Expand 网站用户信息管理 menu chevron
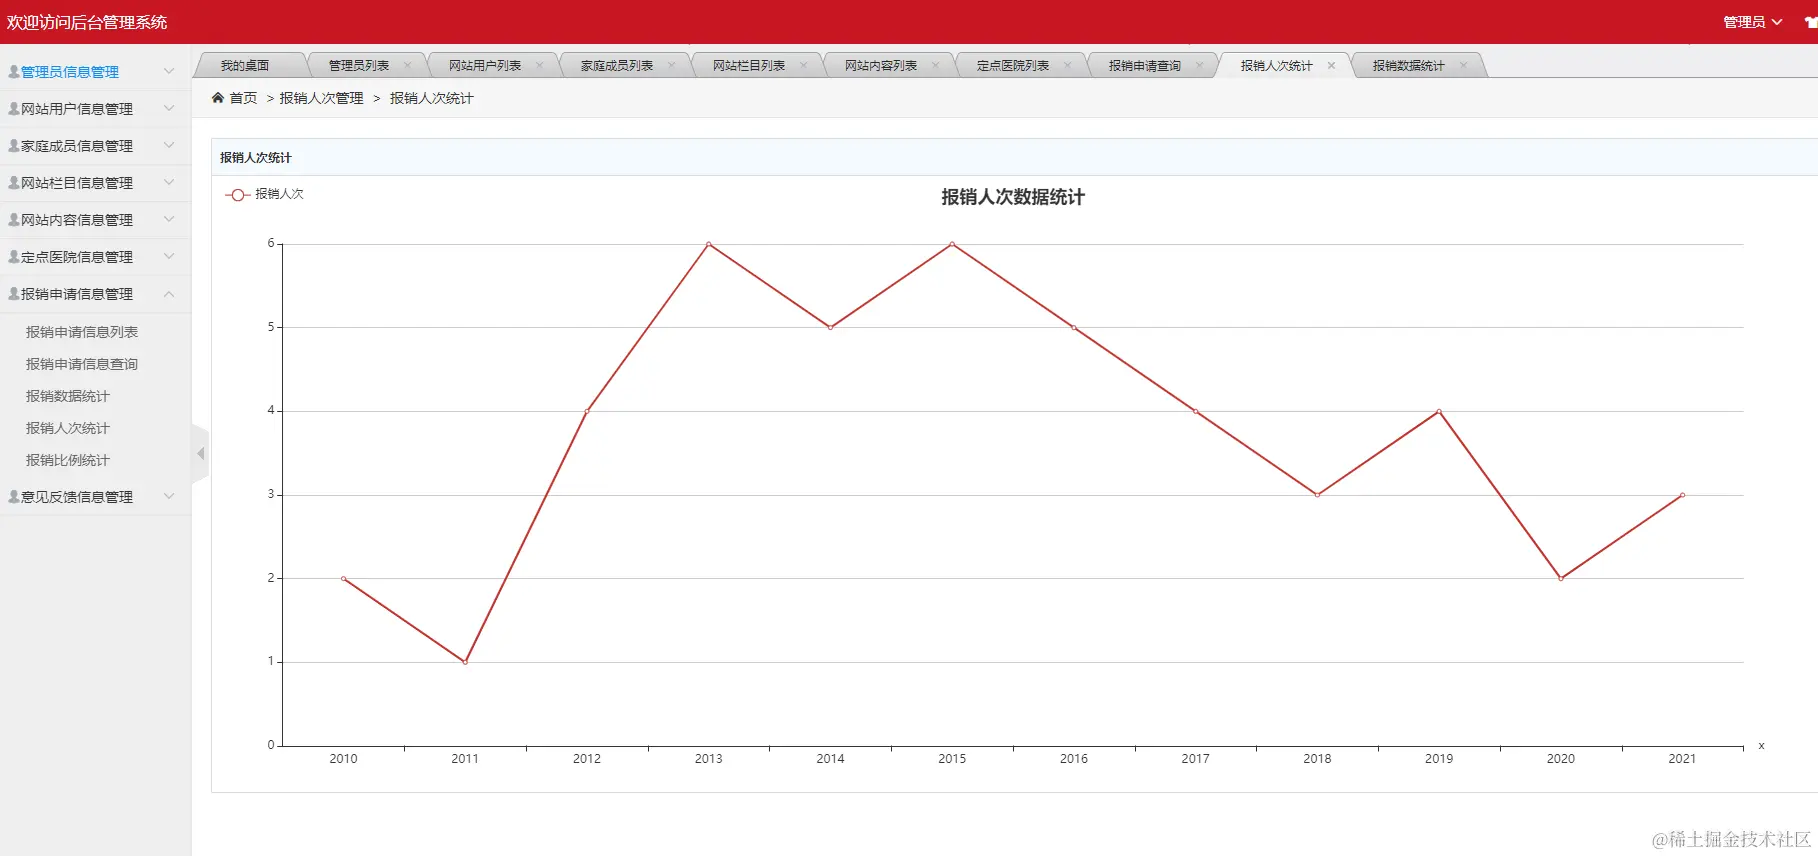Viewport: 1818px width, 856px height. point(169,108)
